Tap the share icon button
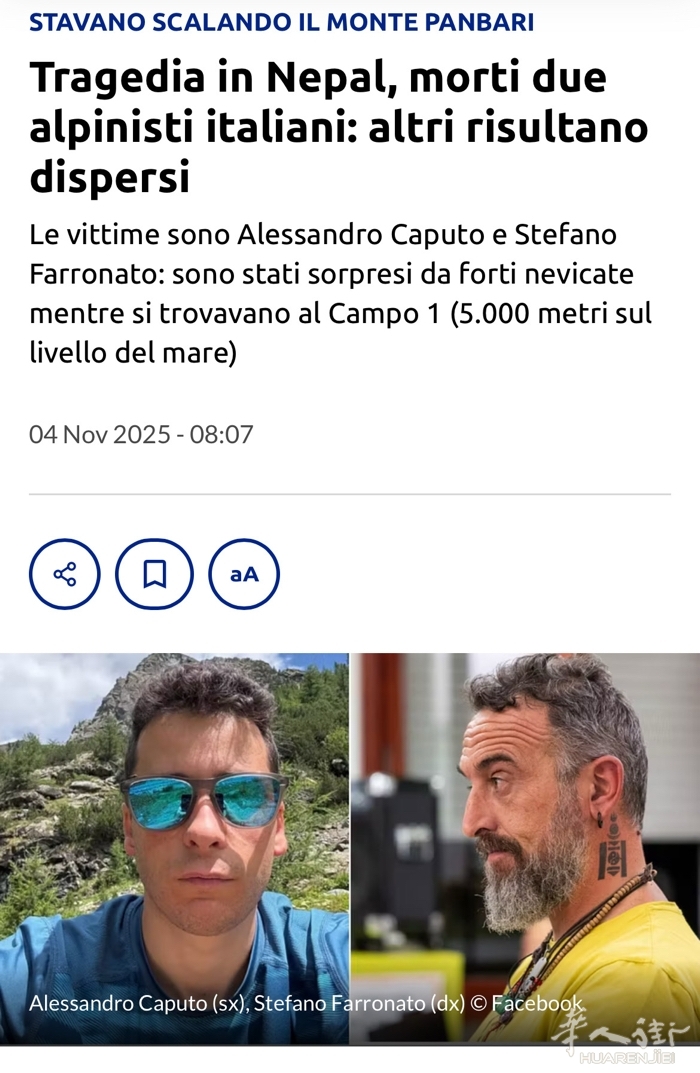The width and height of the screenshot is (700, 1073). (x=64, y=573)
